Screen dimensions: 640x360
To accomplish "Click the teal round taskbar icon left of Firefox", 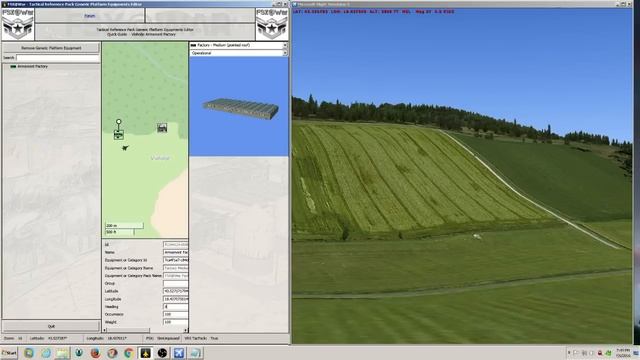I will pos(79,353).
